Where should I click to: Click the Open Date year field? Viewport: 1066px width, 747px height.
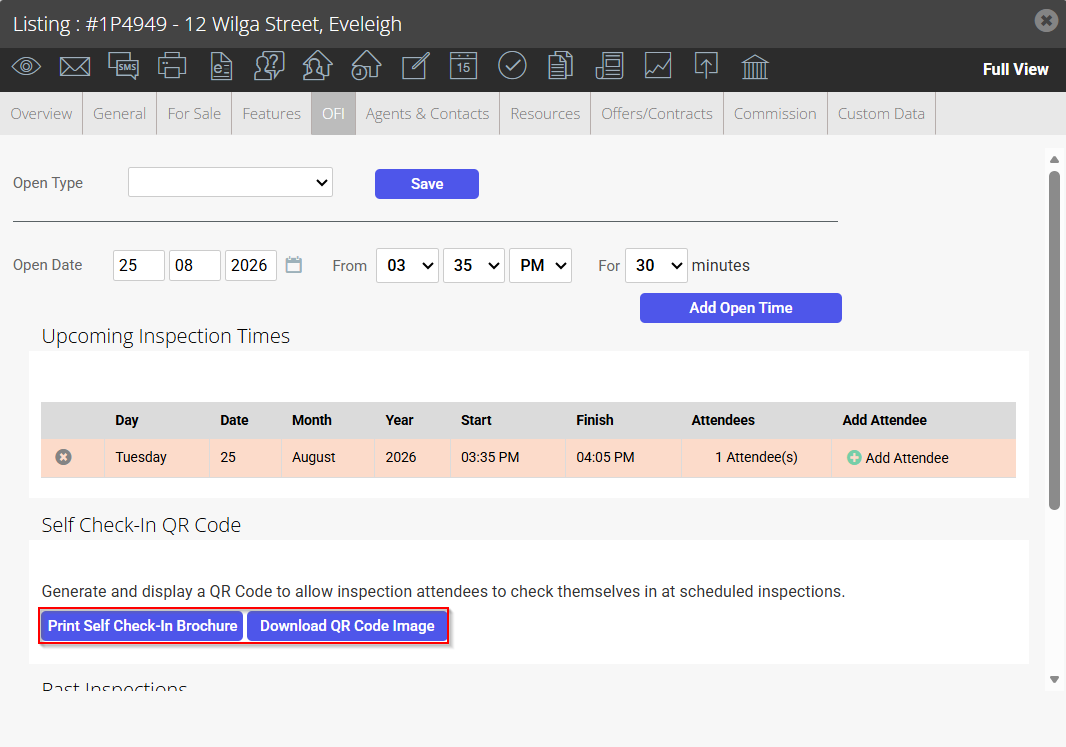click(251, 265)
